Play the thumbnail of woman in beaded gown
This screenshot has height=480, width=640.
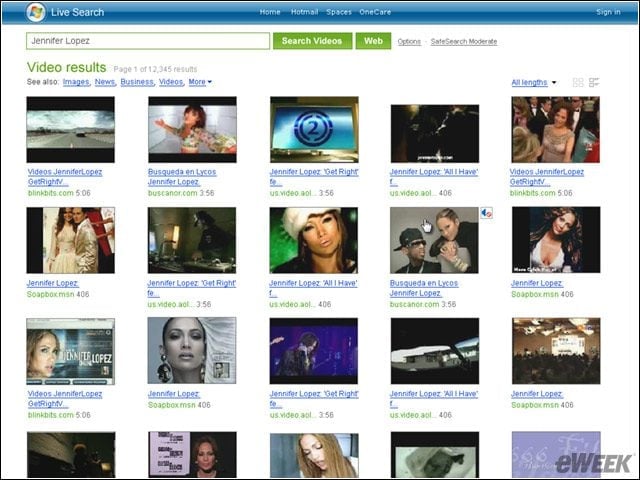(x=556, y=129)
